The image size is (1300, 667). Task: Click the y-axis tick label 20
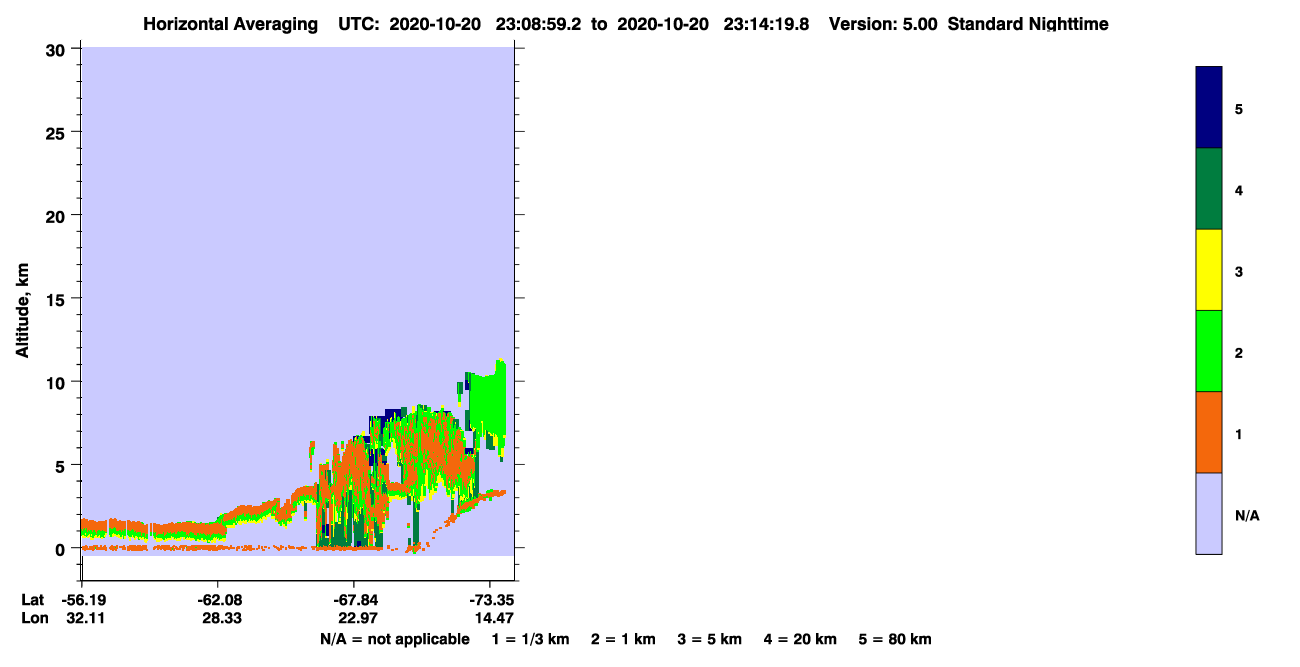[57, 215]
